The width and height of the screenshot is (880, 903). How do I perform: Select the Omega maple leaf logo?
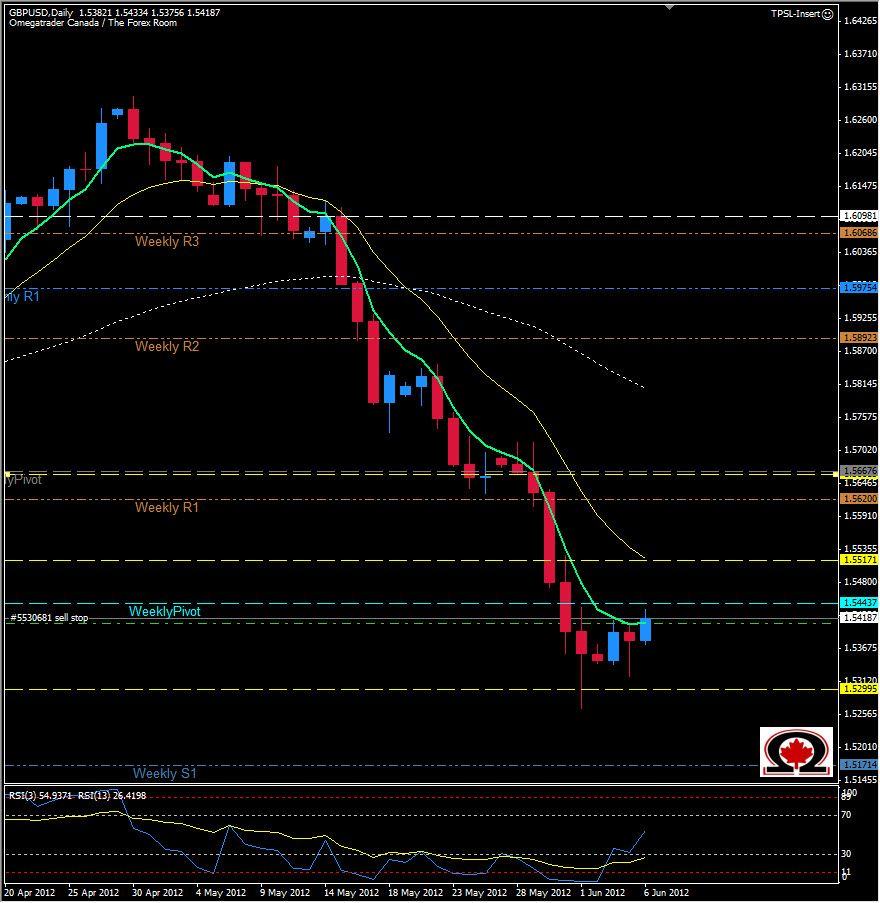tap(797, 752)
